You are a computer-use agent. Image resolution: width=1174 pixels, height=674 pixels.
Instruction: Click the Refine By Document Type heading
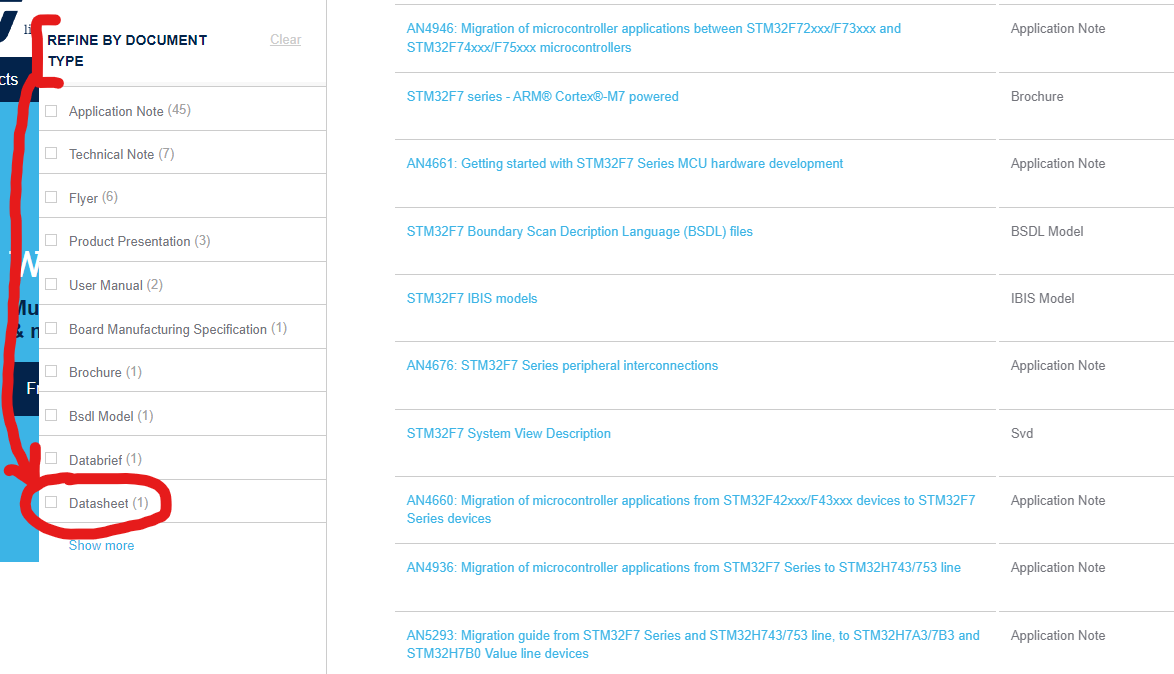point(127,50)
